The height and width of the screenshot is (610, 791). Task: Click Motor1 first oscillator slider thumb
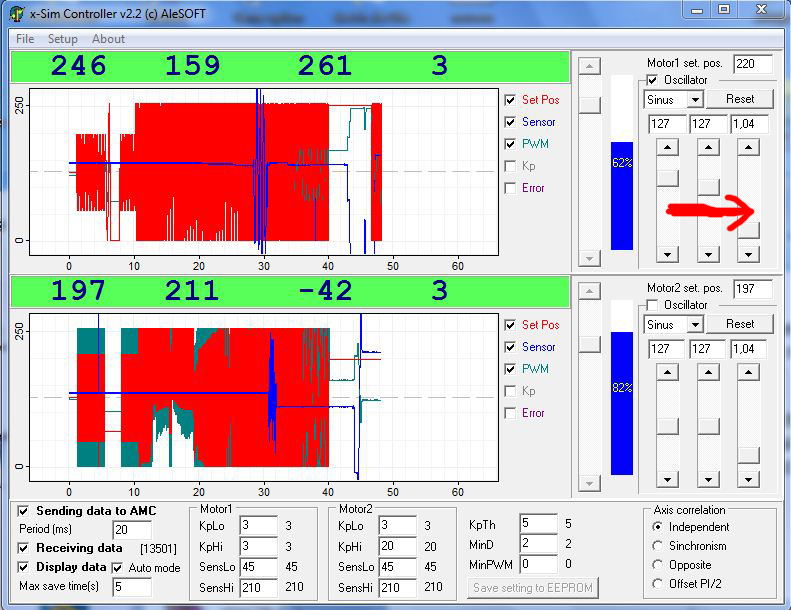[667, 178]
